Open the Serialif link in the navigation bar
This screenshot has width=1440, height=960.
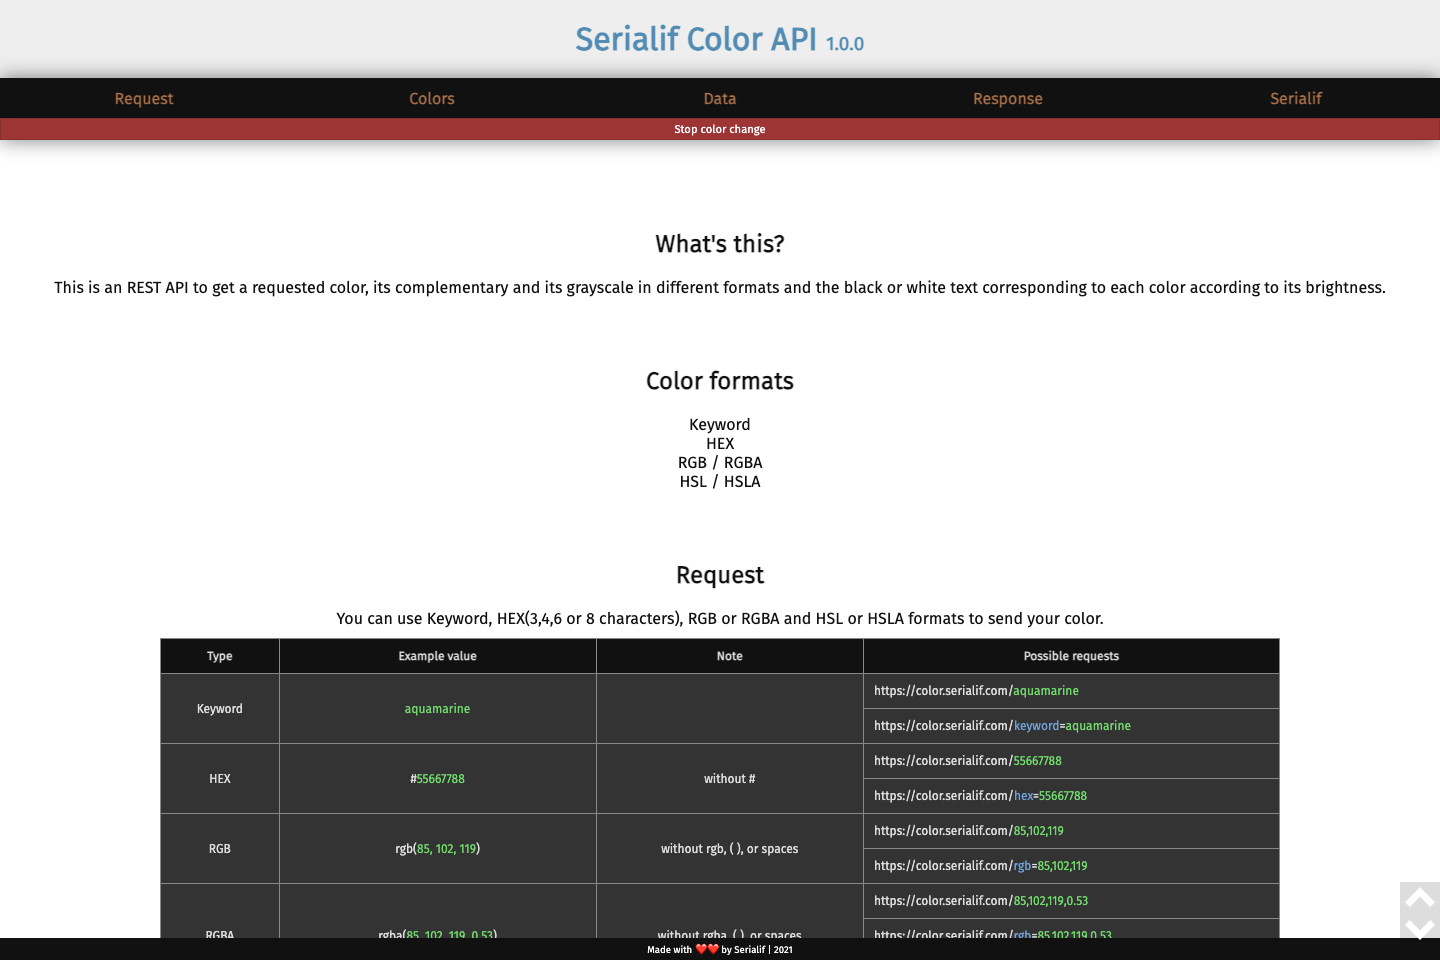pyautogui.click(x=1295, y=98)
